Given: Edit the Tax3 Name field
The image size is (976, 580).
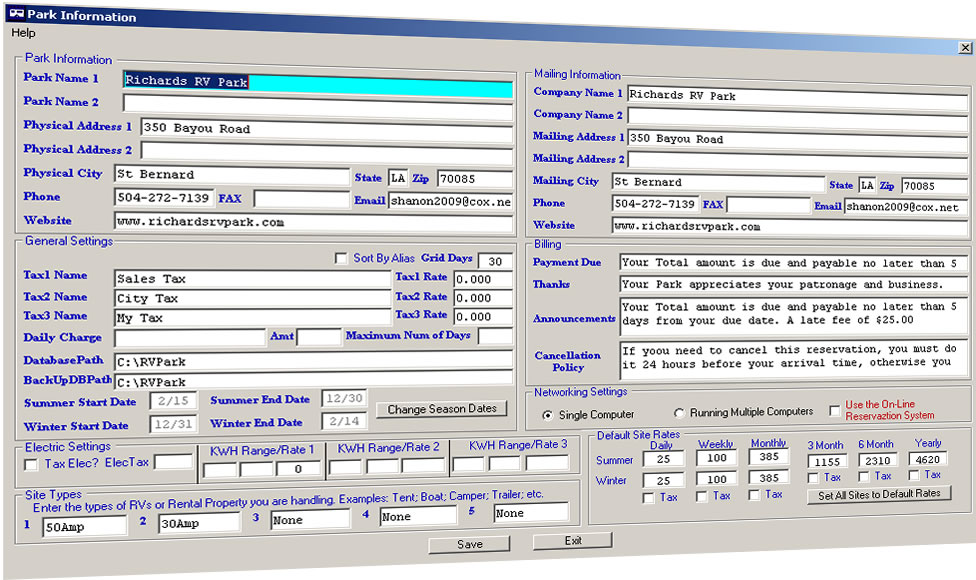Looking at the screenshot, I should tap(253, 318).
